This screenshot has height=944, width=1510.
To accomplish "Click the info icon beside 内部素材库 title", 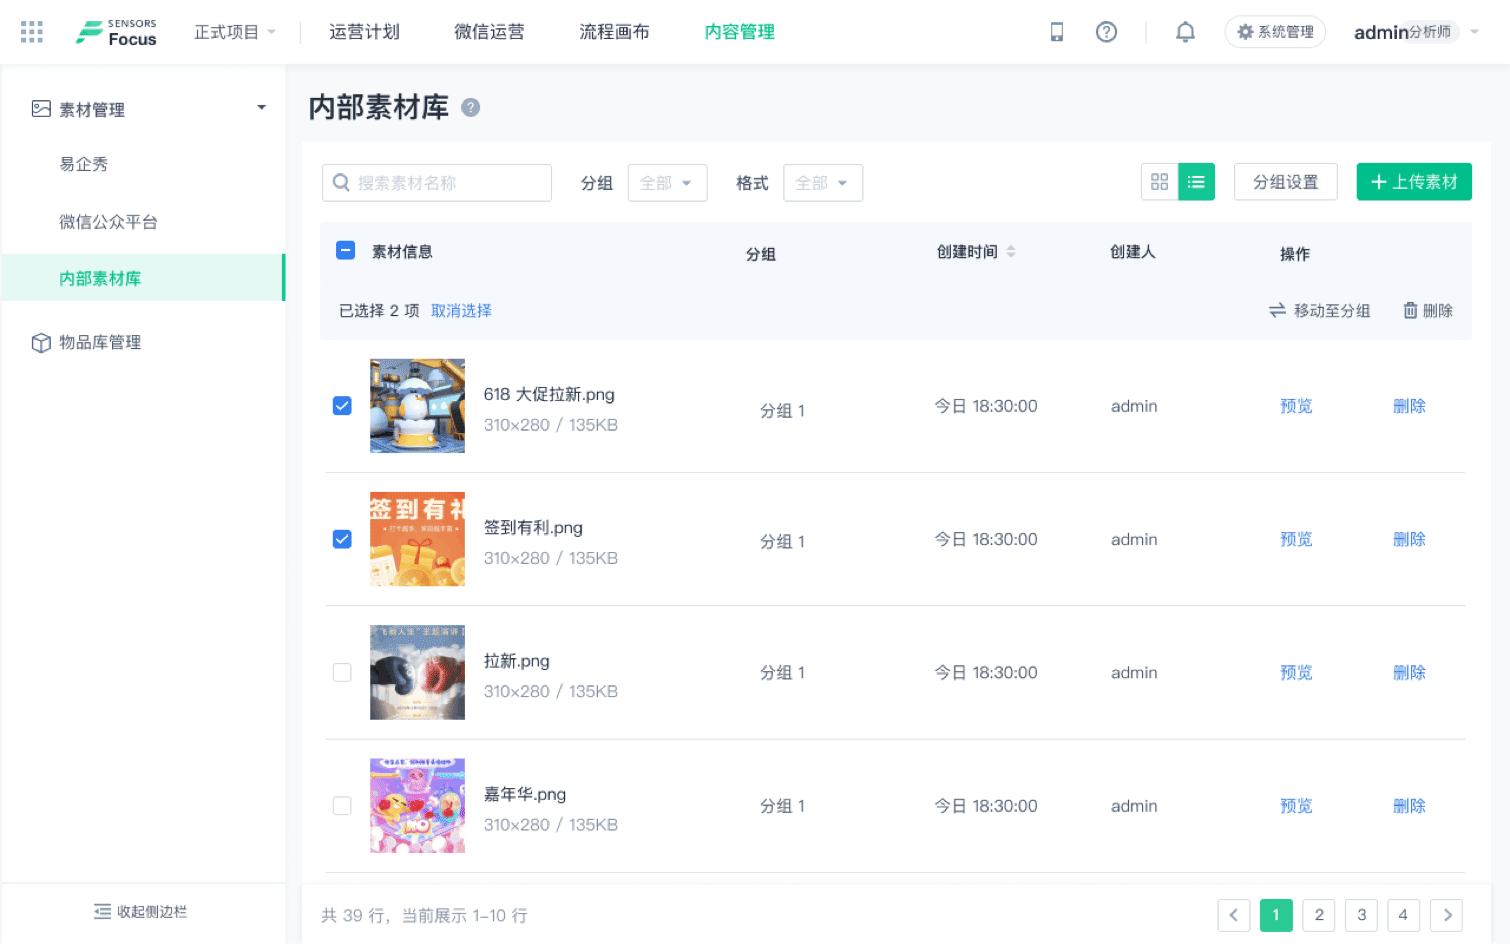I will pos(470,108).
